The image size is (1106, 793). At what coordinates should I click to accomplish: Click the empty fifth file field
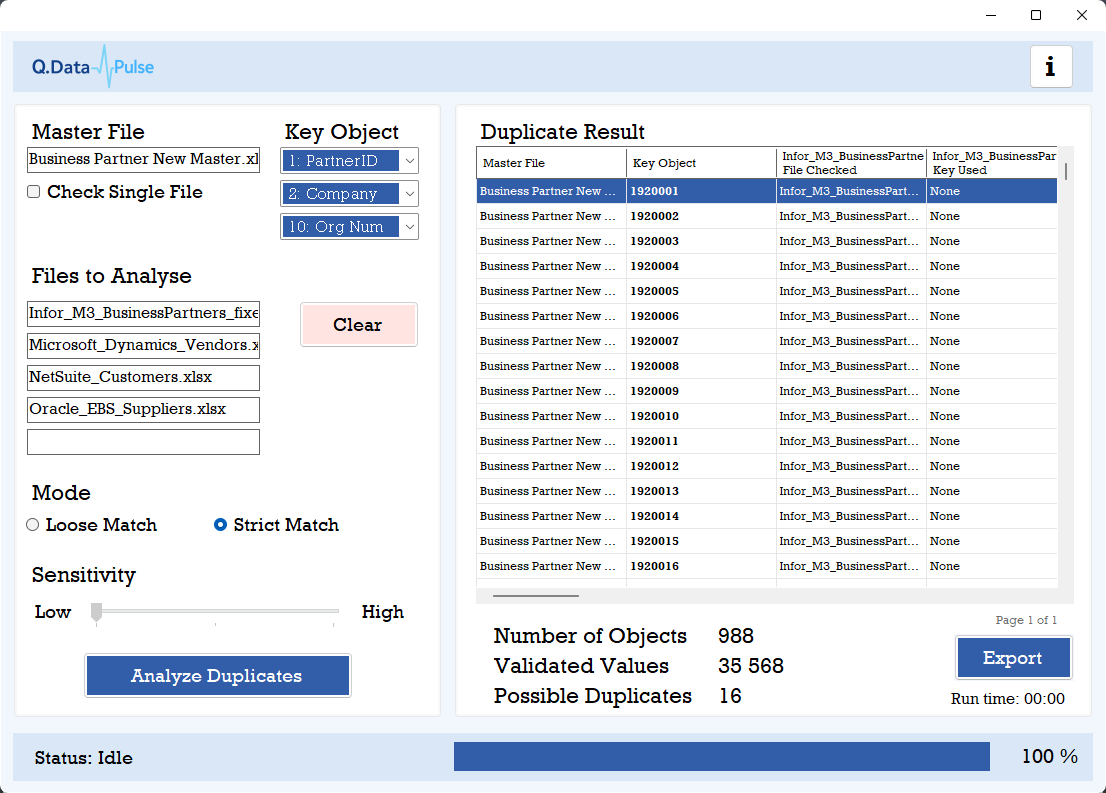pyautogui.click(x=143, y=442)
